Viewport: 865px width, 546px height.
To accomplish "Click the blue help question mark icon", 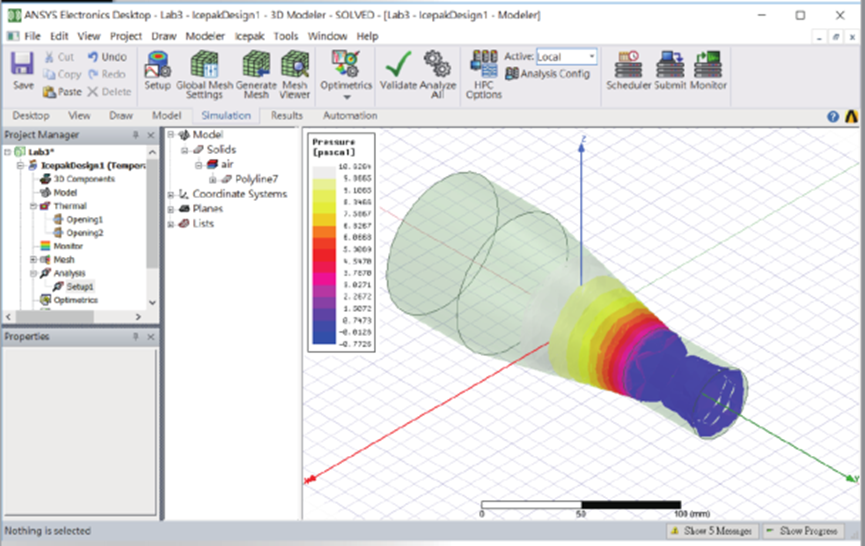I will pos(833,116).
